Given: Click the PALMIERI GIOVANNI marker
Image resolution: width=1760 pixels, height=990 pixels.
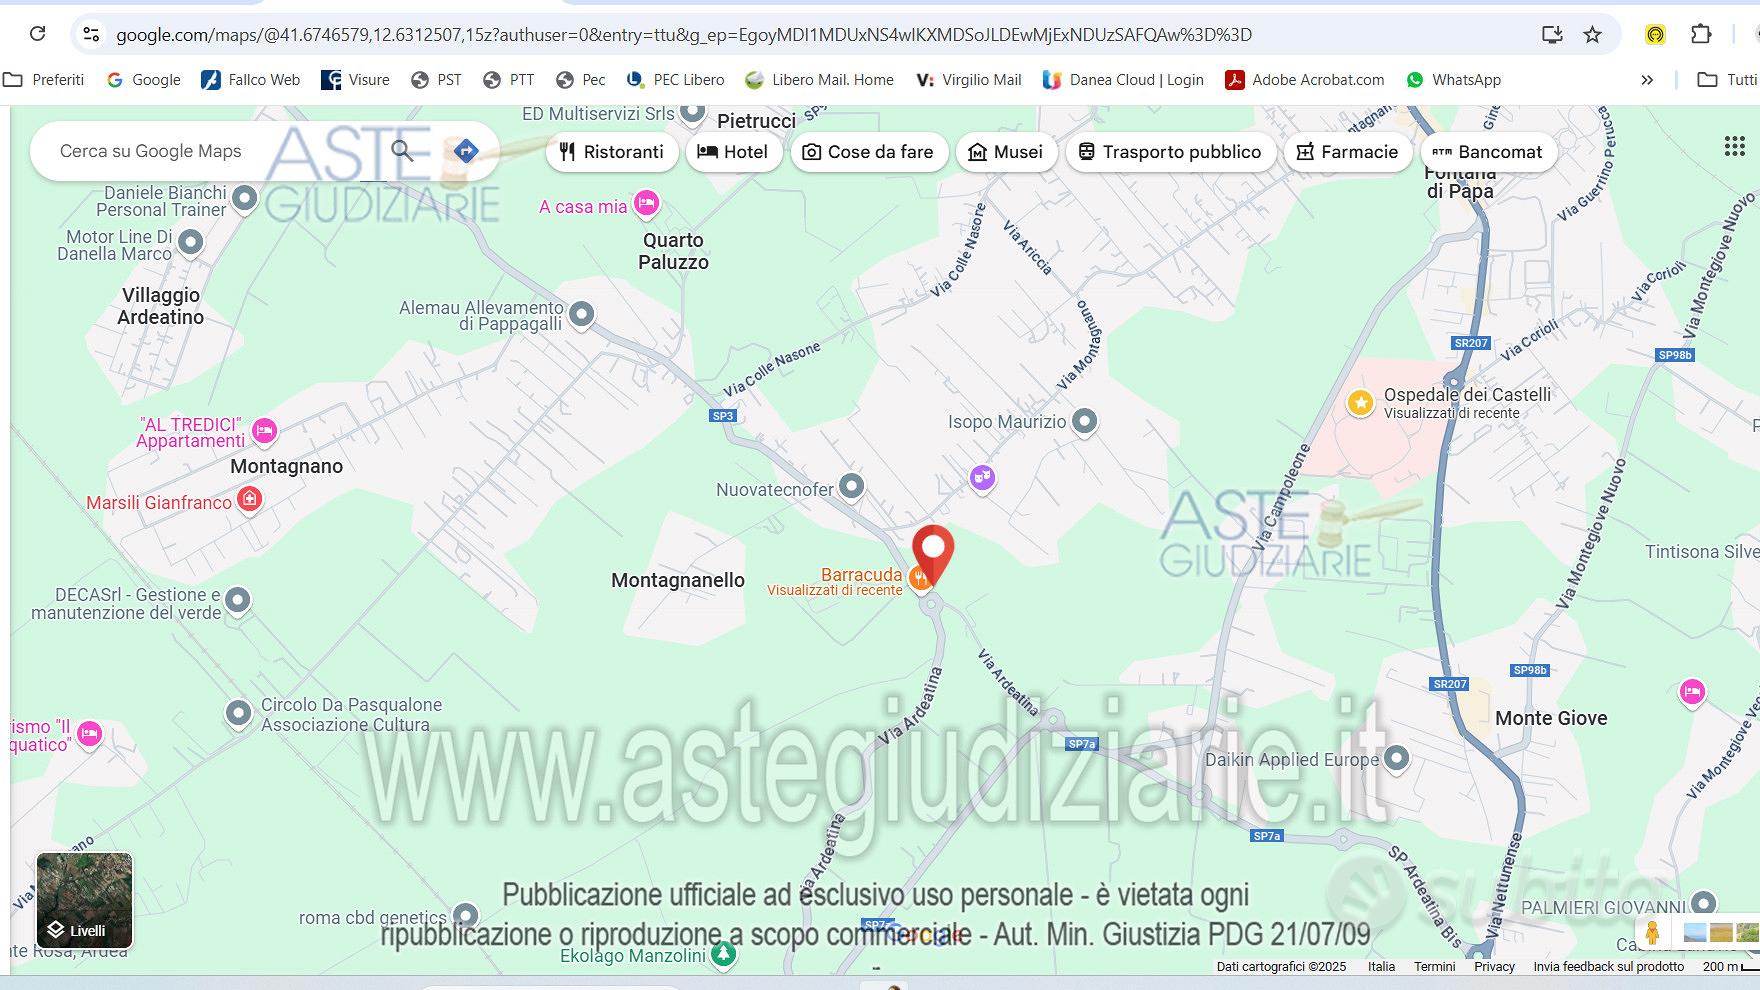Looking at the screenshot, I should pyautogui.click(x=1703, y=905).
